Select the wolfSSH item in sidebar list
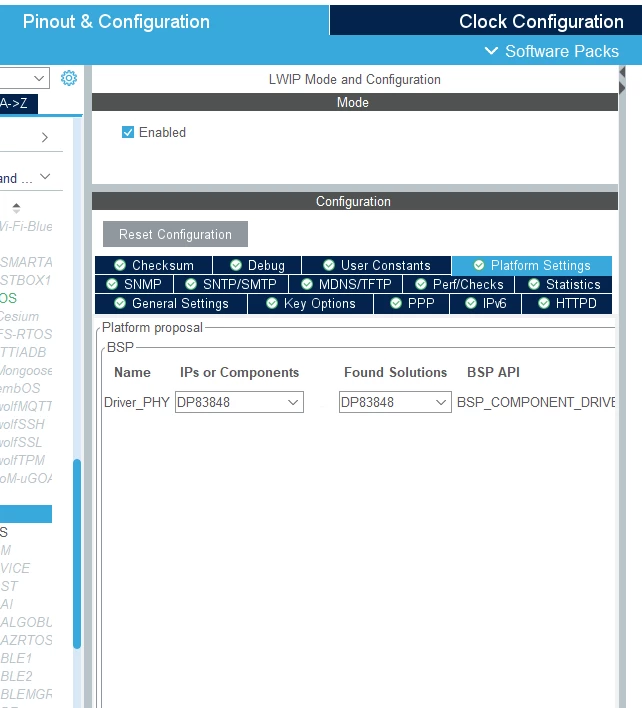The image size is (642, 708). [23, 424]
